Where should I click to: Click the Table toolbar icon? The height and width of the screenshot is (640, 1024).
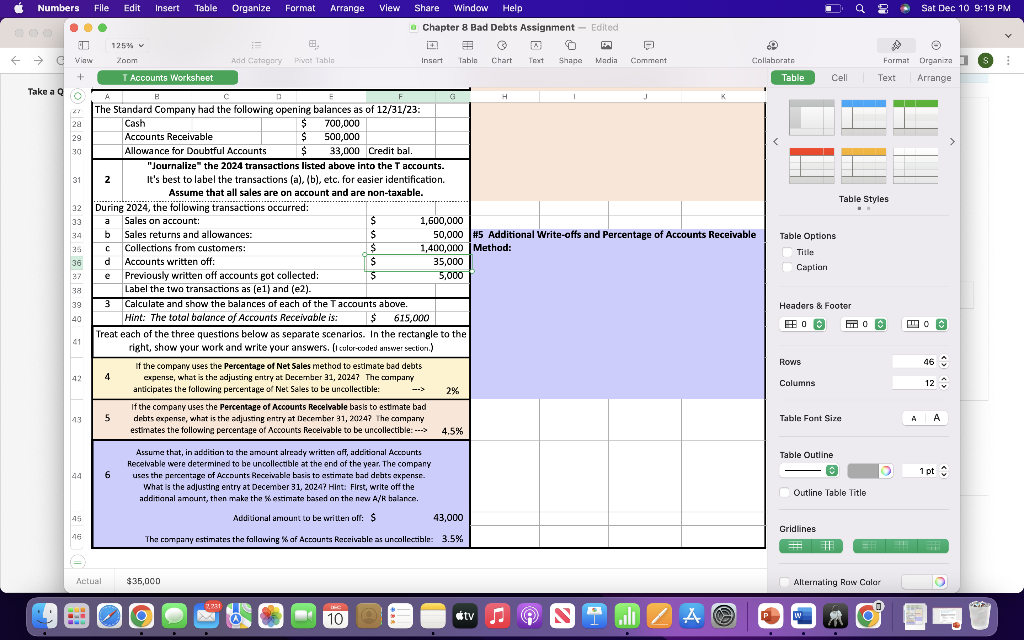click(x=466, y=46)
